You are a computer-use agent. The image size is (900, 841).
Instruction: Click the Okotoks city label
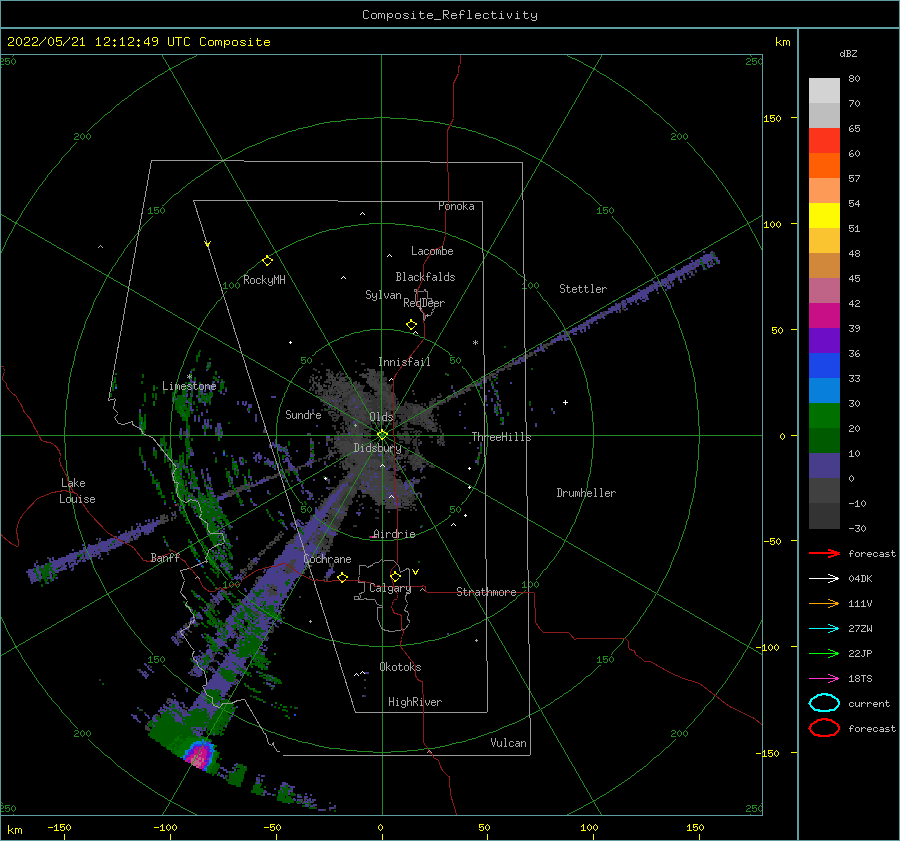(x=400, y=667)
